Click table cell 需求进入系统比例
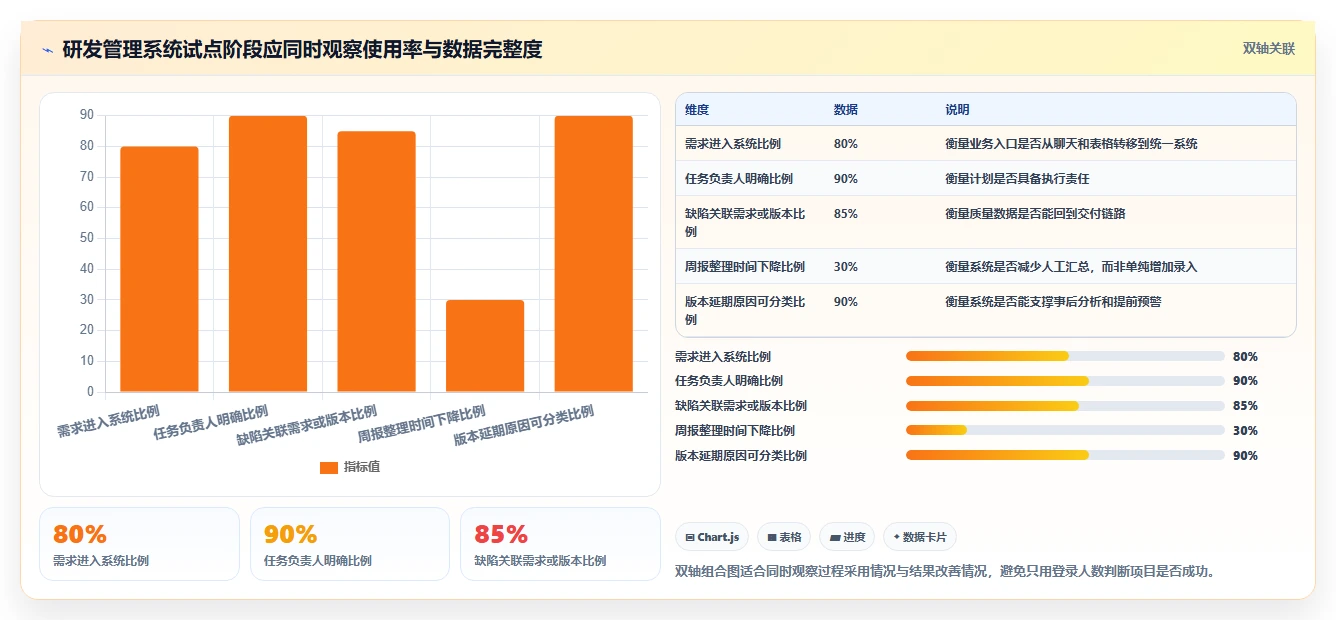1336x620 pixels. tap(733, 144)
